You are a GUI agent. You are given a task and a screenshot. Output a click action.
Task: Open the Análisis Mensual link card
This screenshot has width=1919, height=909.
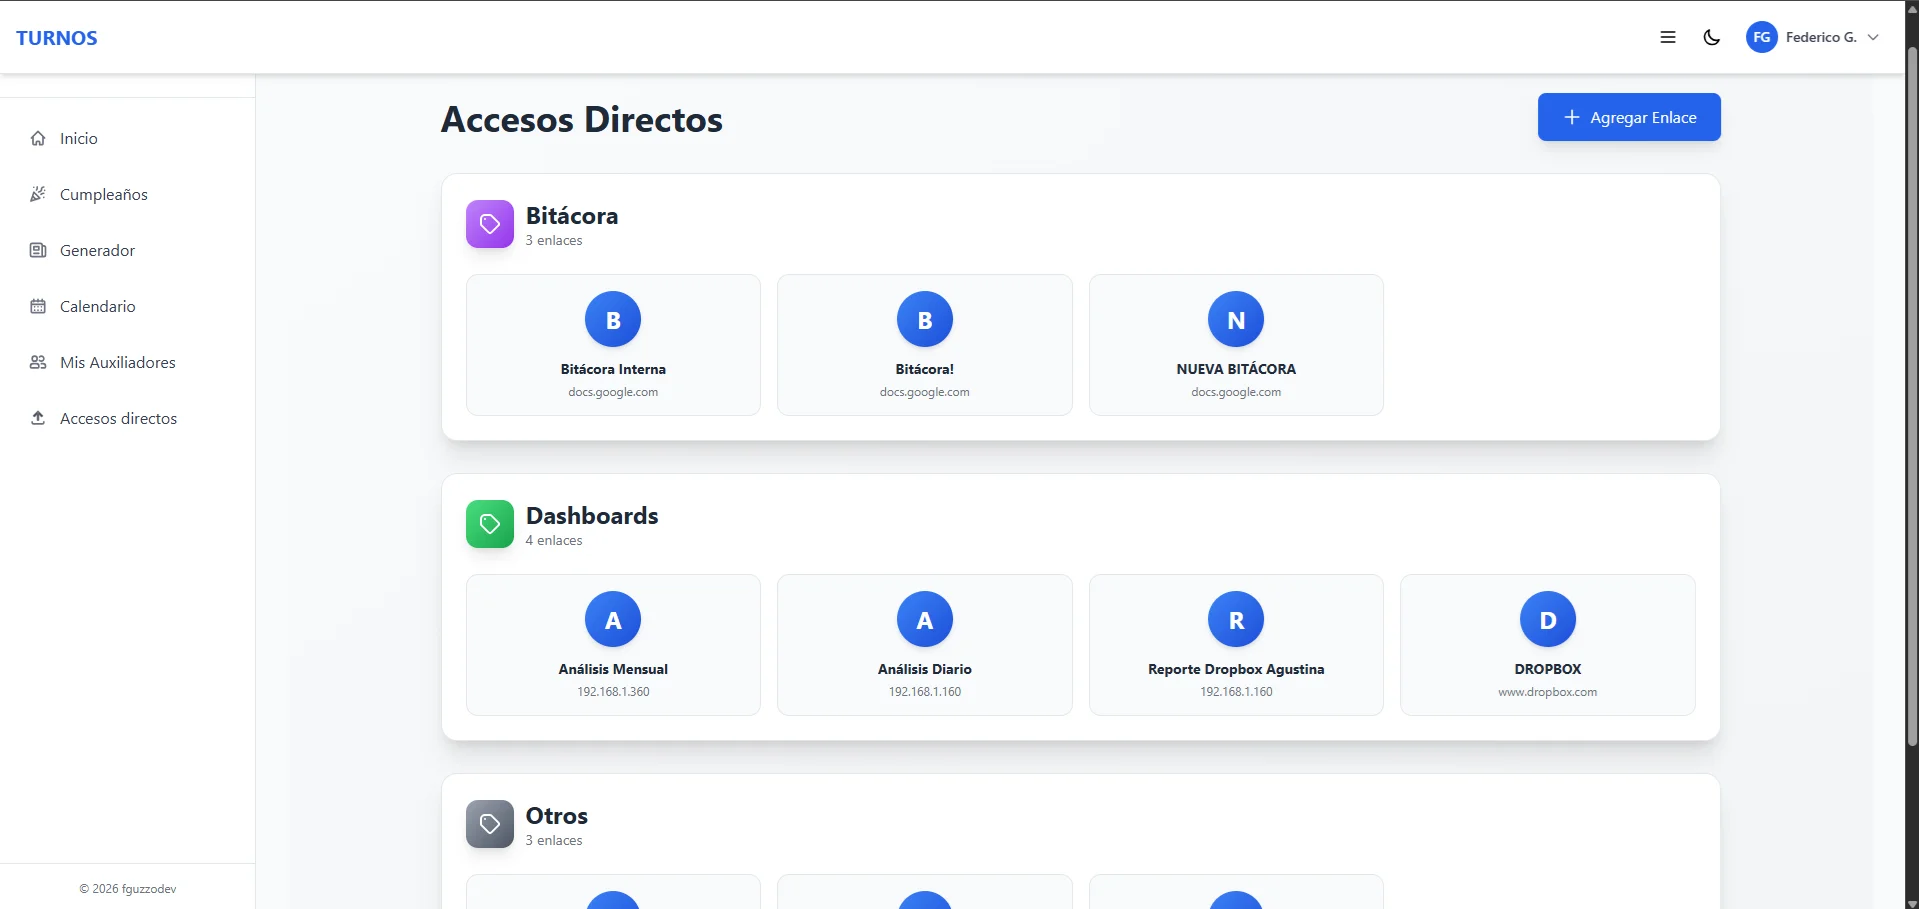(x=613, y=645)
